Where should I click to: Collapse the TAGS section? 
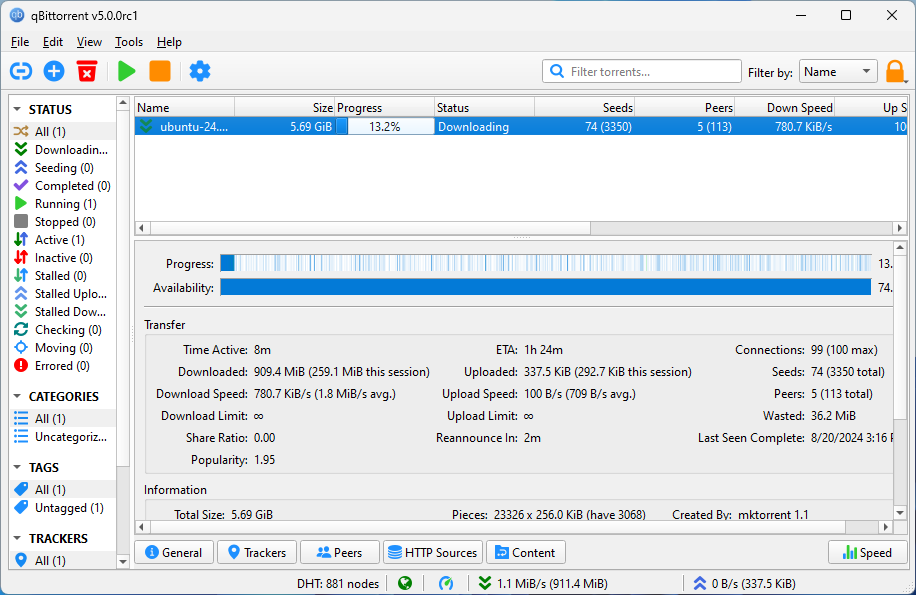click(x=17, y=467)
